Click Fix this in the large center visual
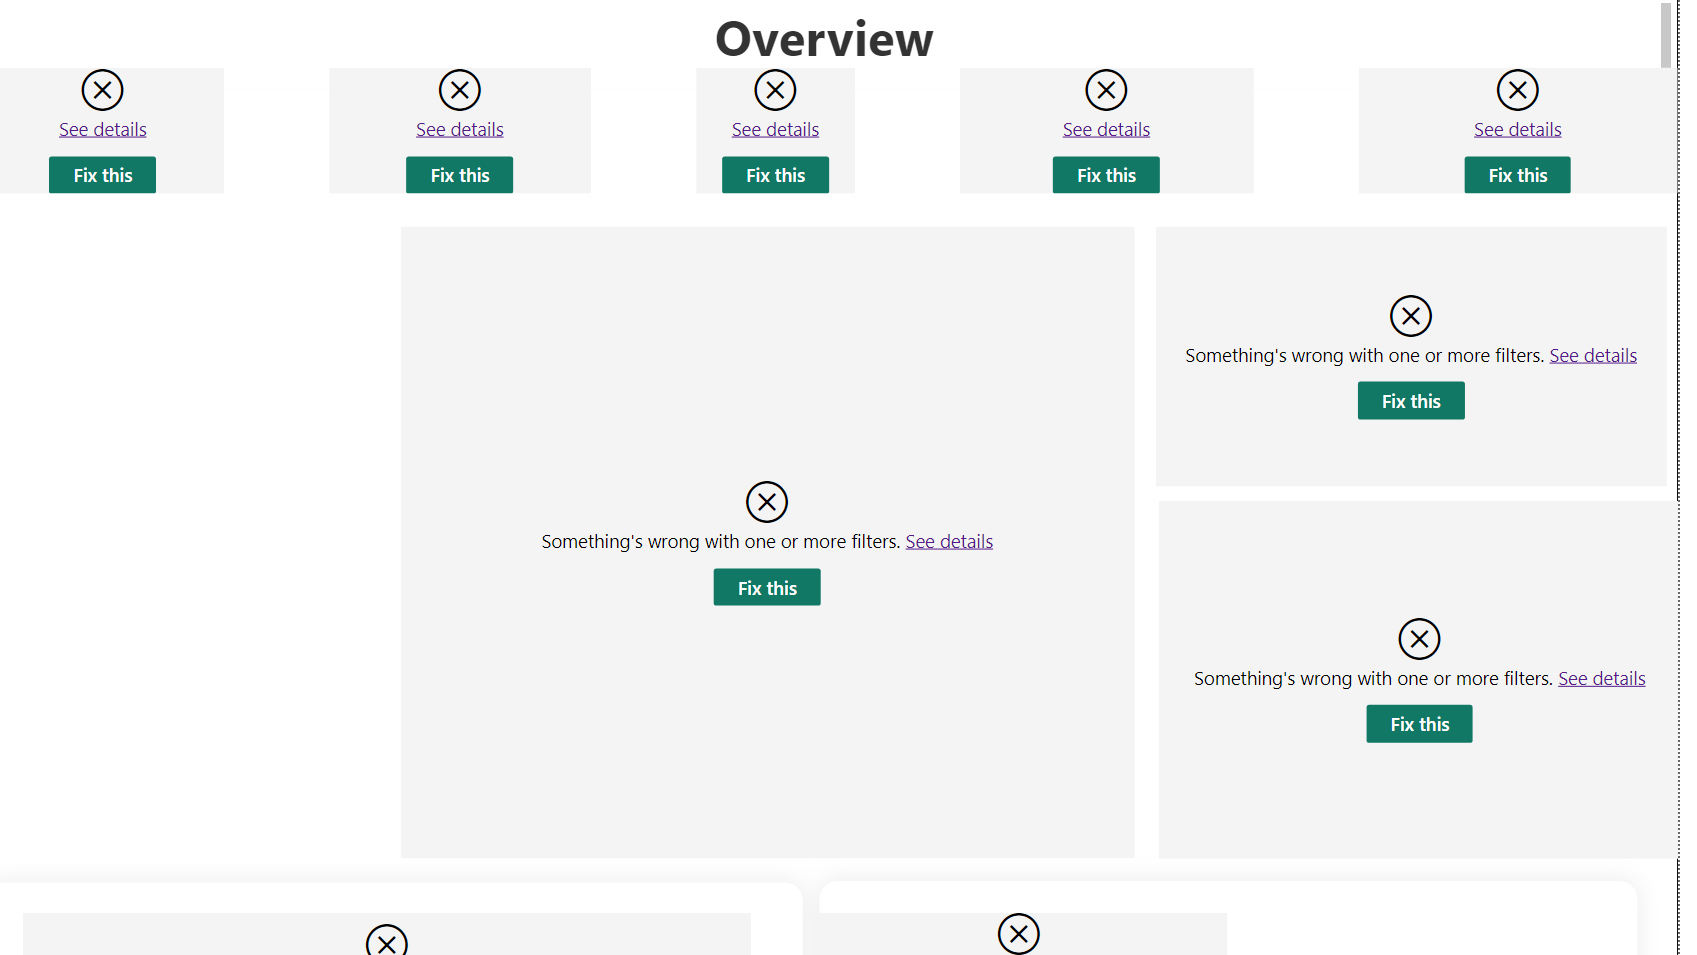 coord(767,587)
